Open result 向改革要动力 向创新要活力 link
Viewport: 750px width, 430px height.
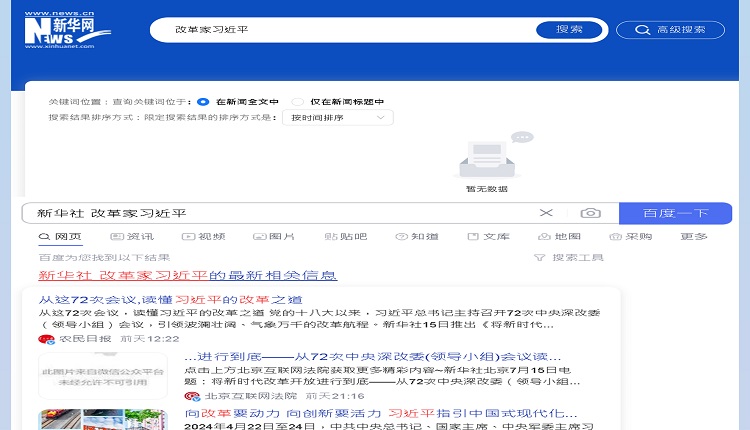(381, 413)
